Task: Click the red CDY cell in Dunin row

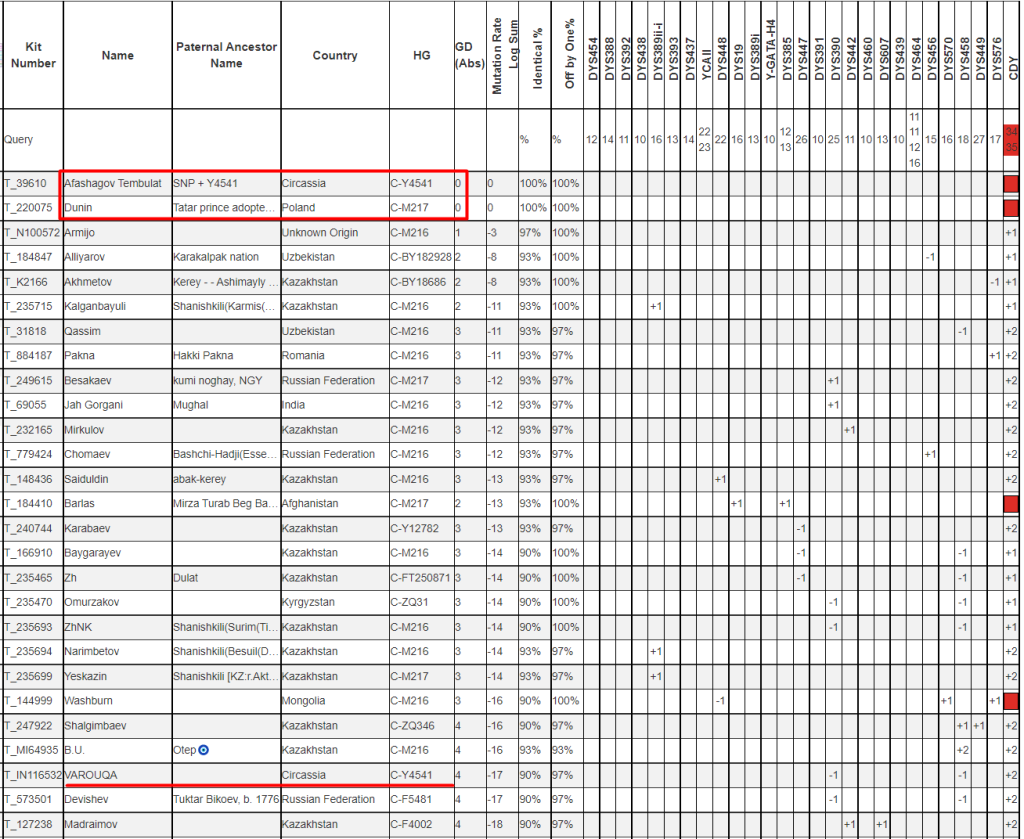Action: point(1010,208)
